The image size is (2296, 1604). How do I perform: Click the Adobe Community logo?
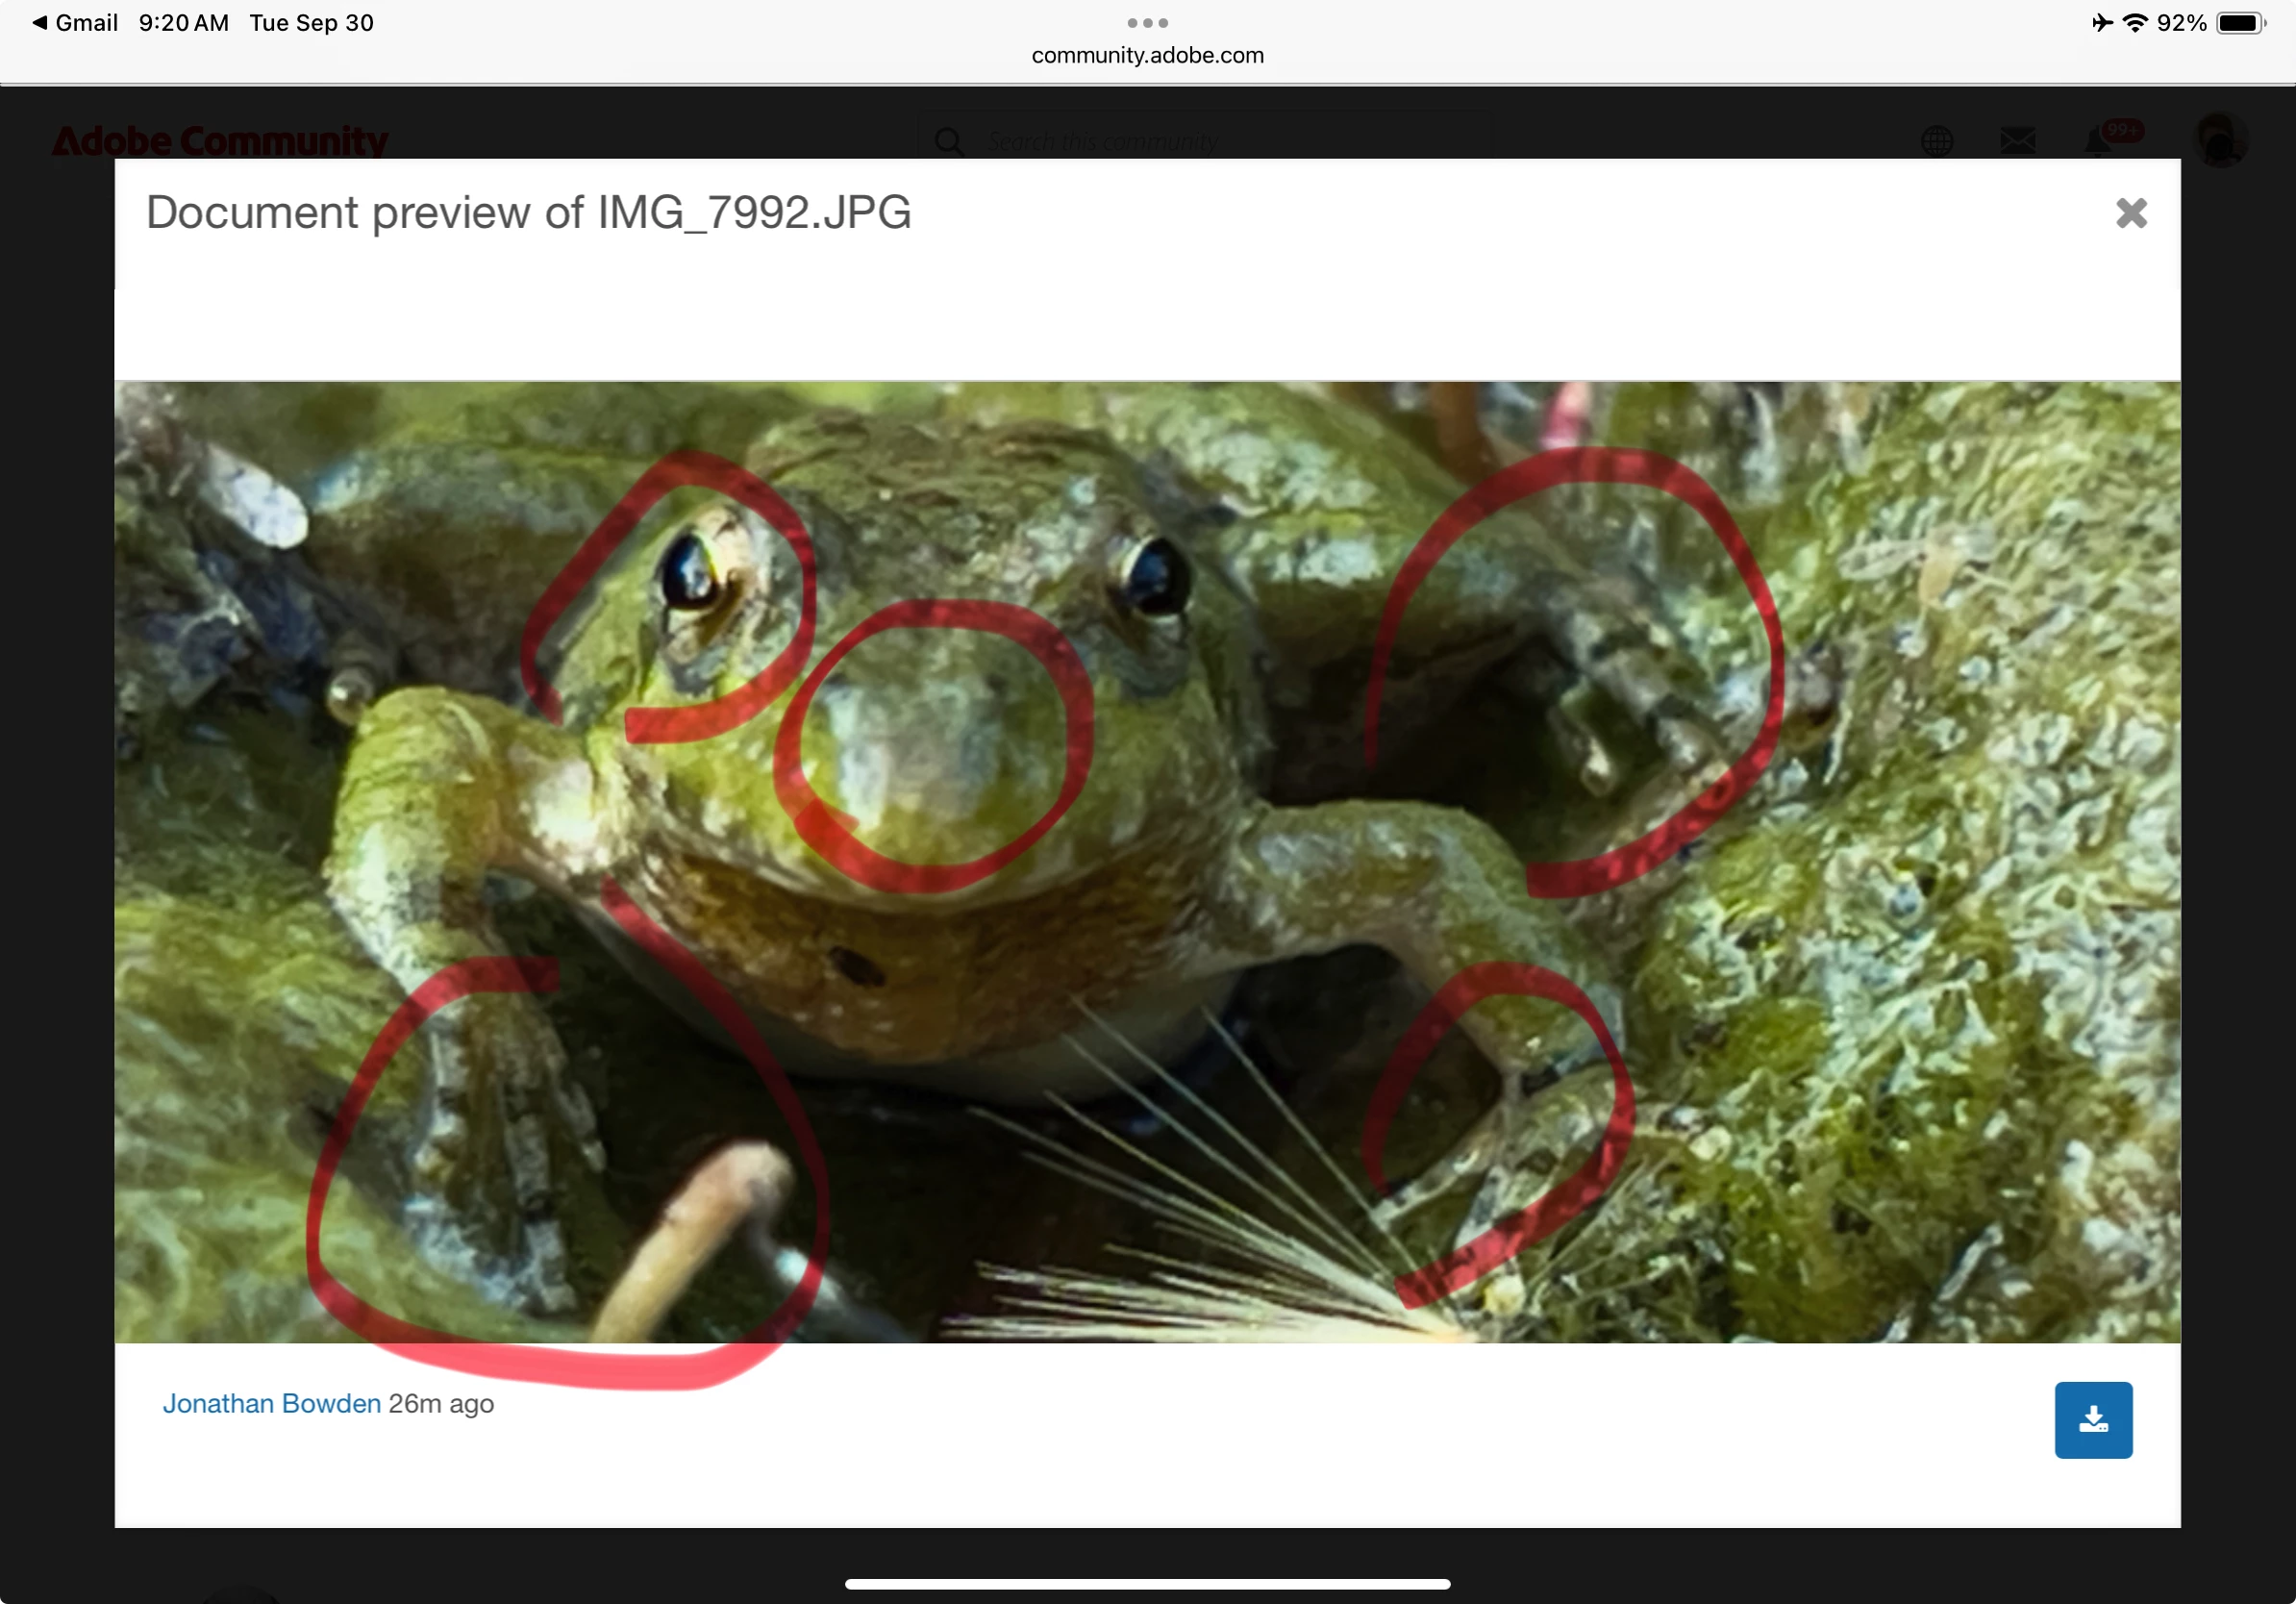tap(220, 141)
